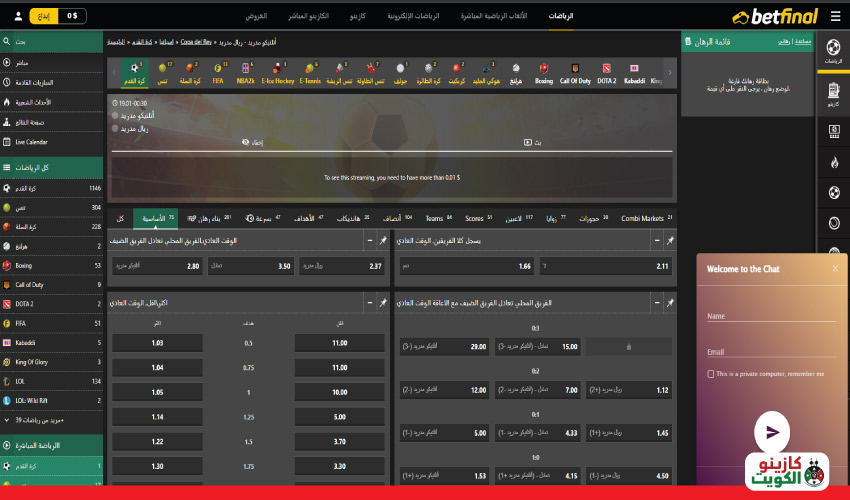Click the flame icon in right rail
The height and width of the screenshot is (500, 850).
pos(834,162)
